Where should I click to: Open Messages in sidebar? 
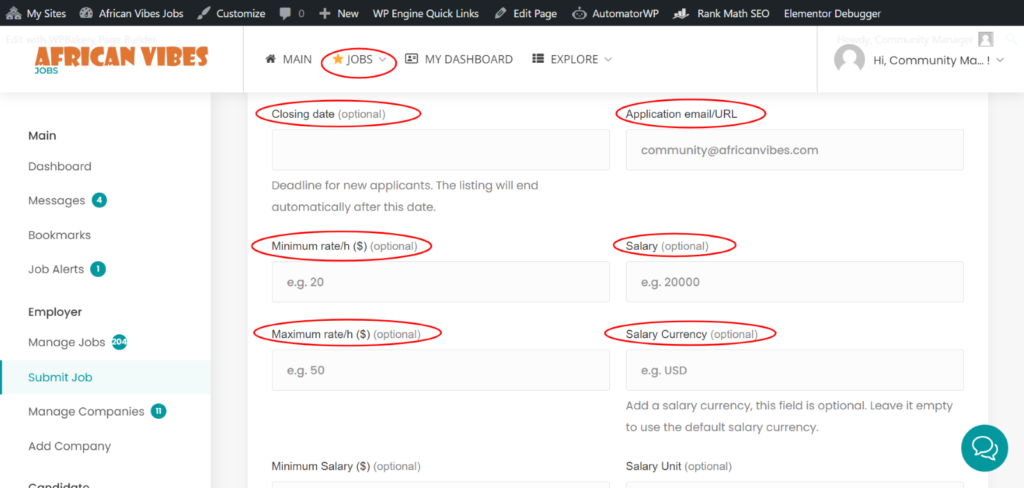click(x=56, y=201)
